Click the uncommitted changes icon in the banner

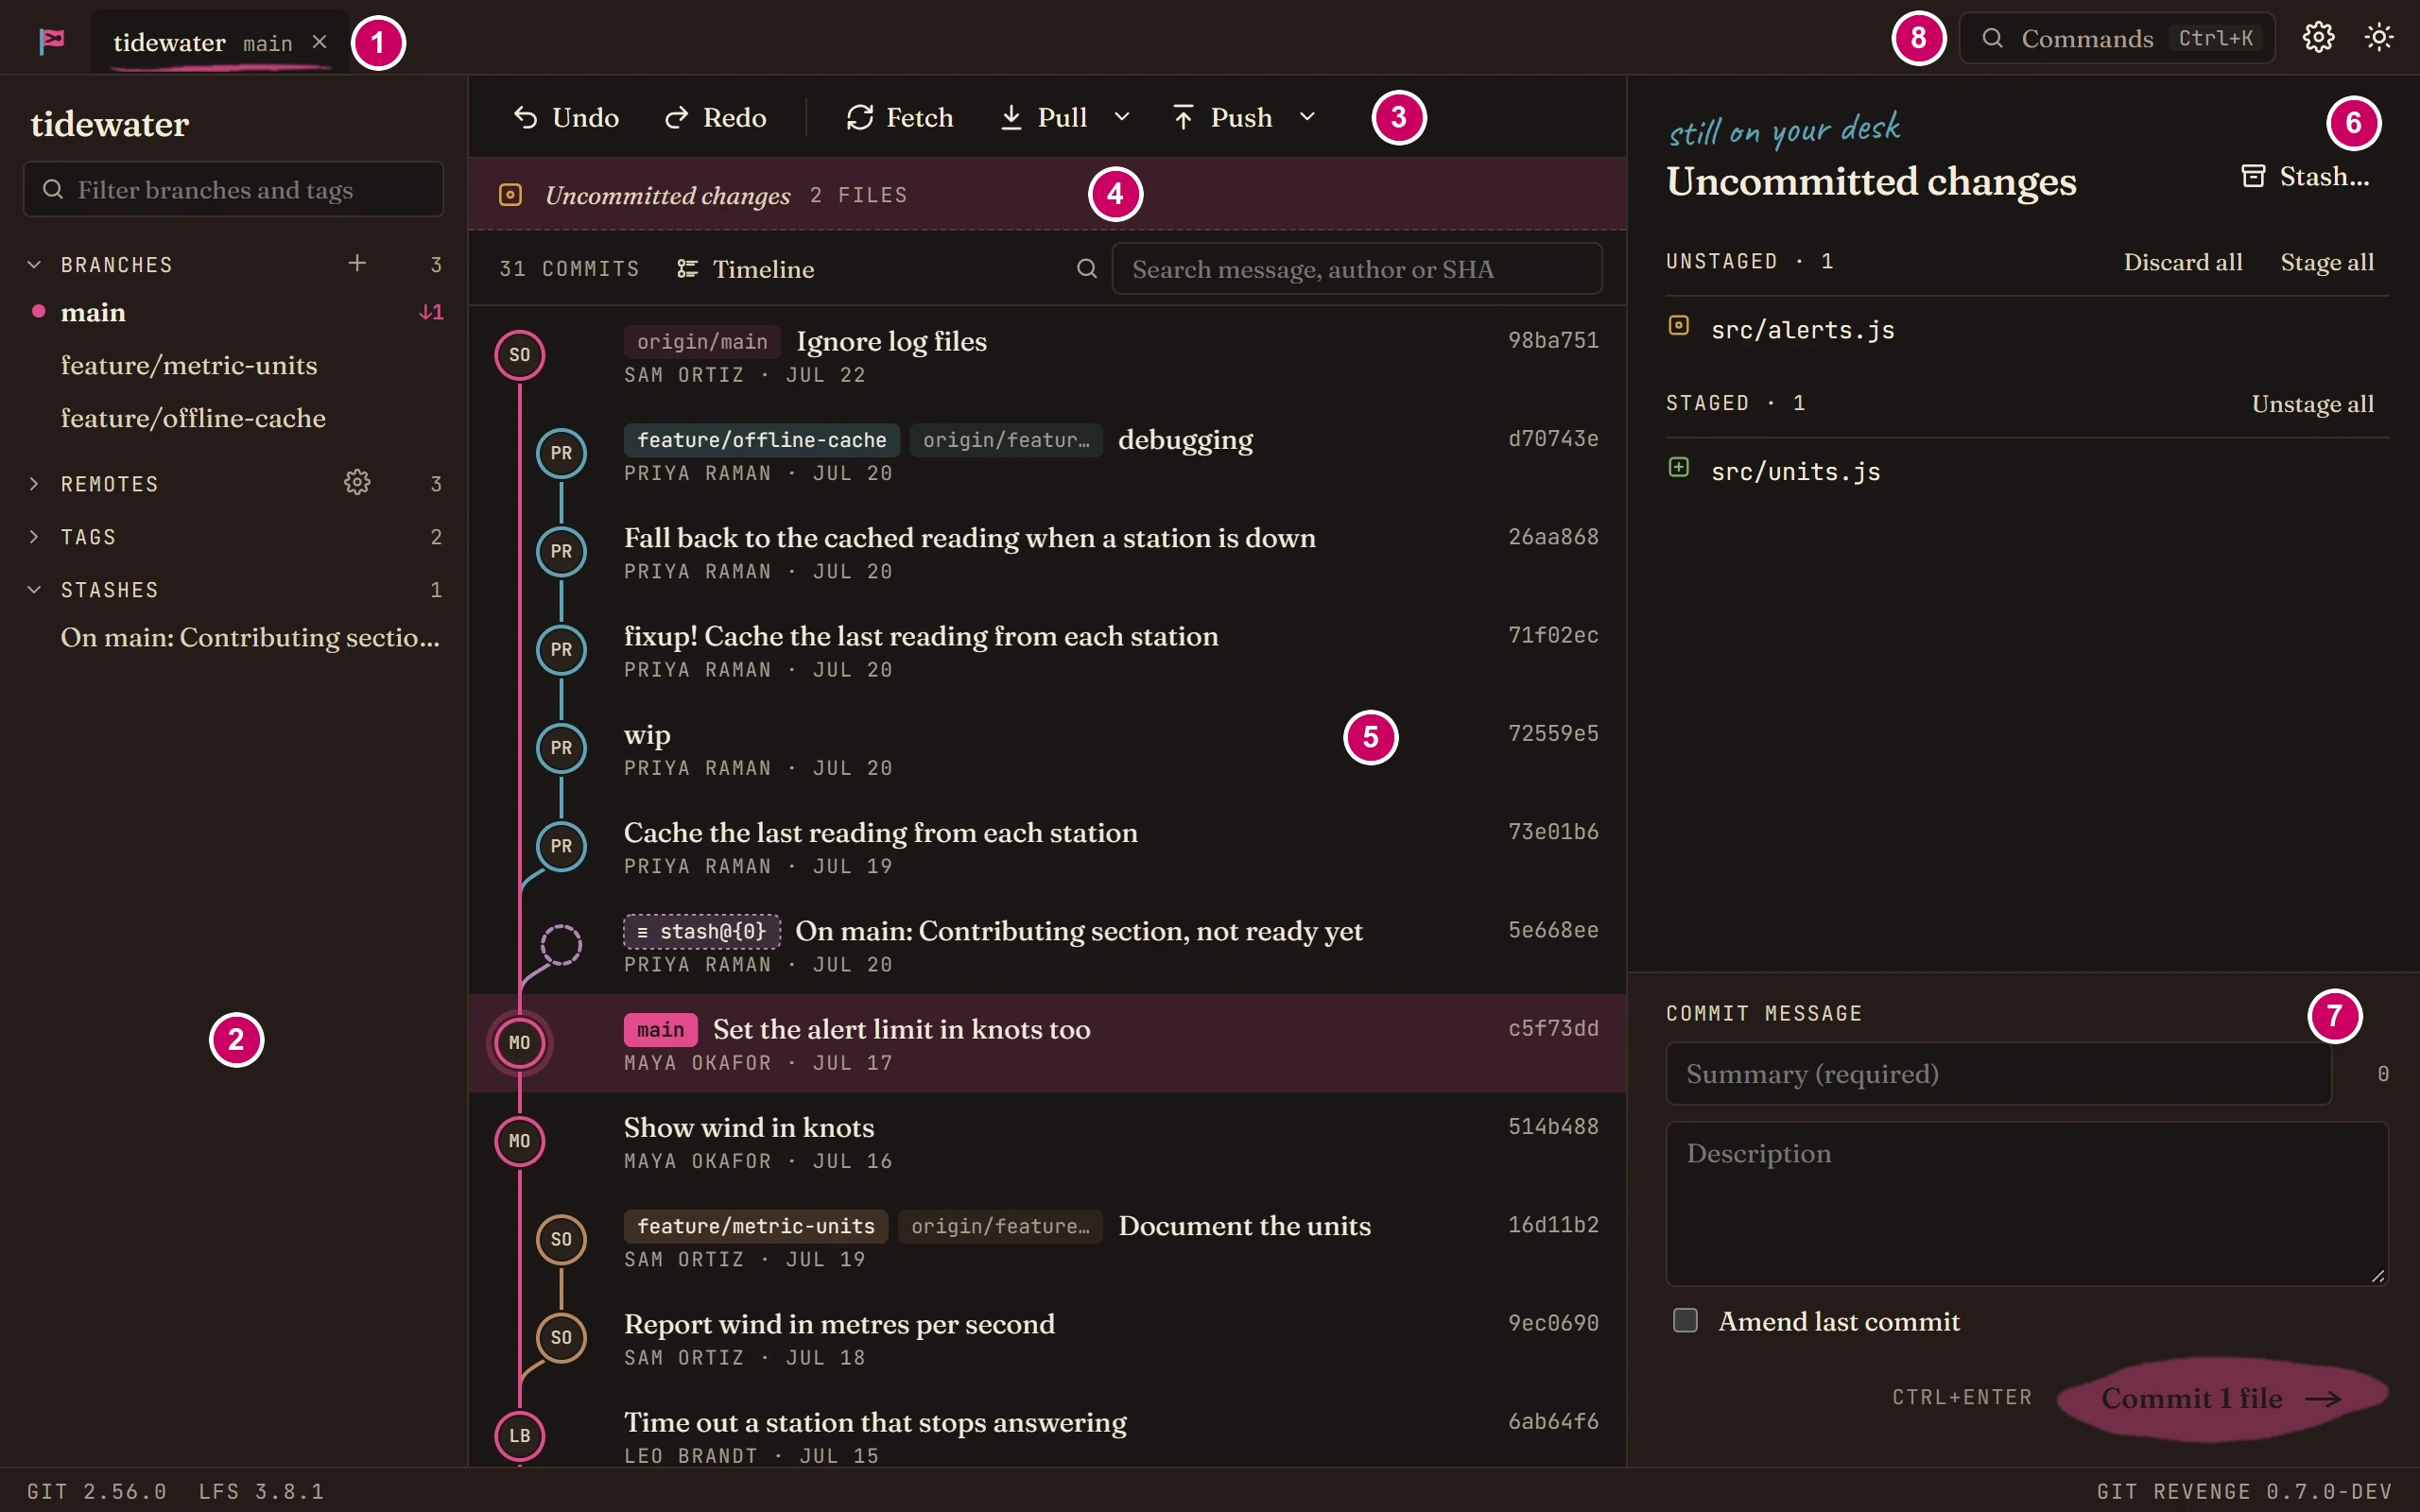[510, 195]
